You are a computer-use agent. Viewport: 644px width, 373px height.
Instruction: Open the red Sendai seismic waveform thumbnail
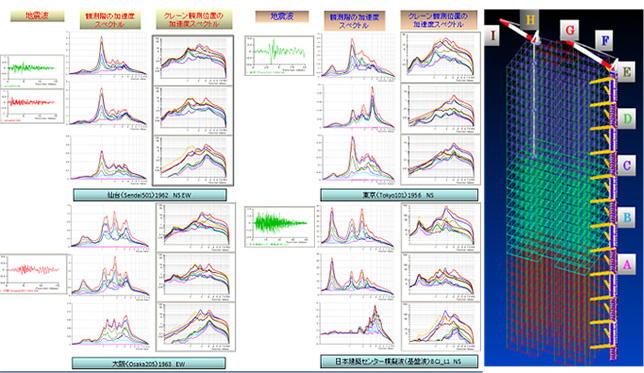pos(32,106)
